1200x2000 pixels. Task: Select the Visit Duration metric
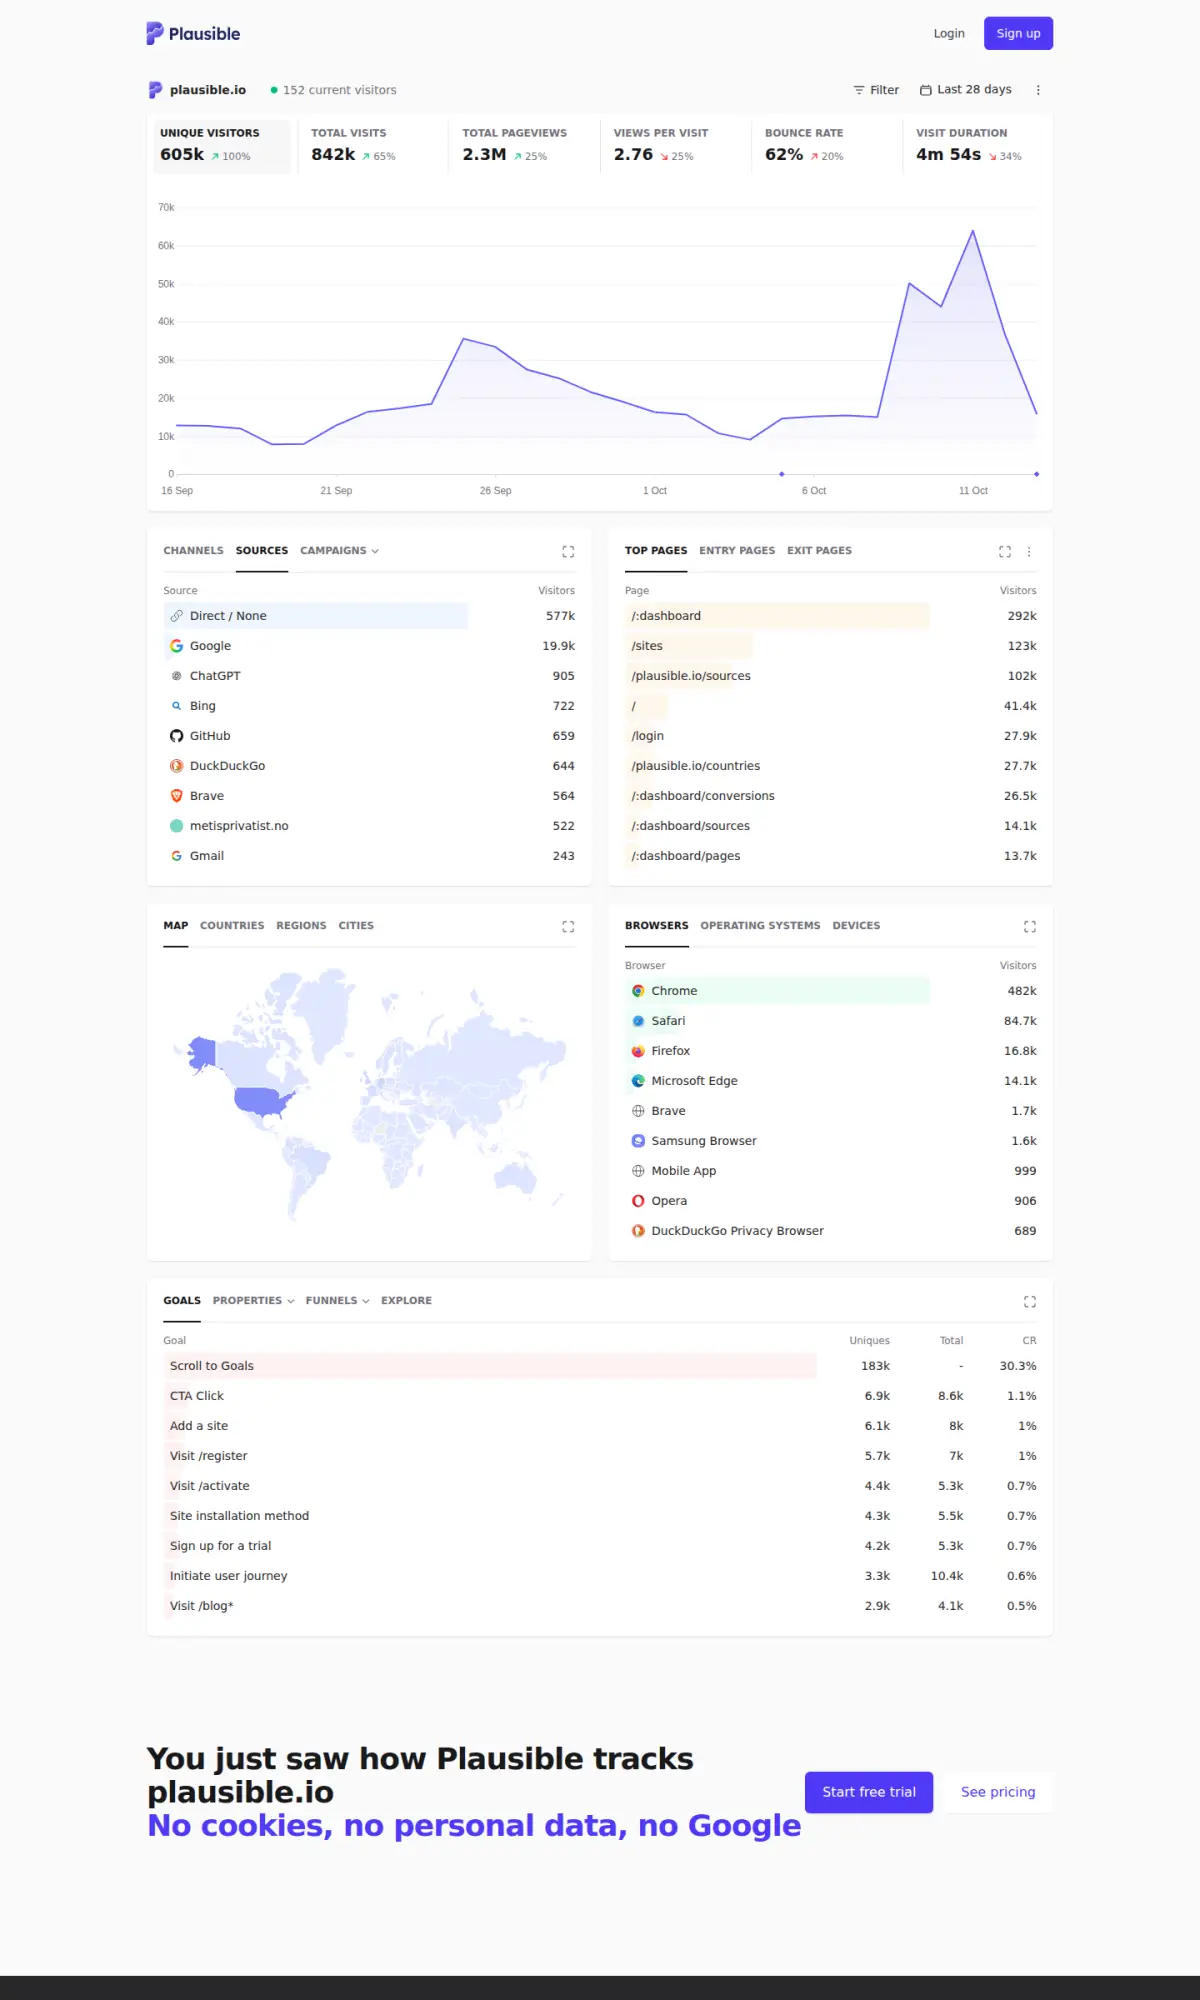(977, 146)
